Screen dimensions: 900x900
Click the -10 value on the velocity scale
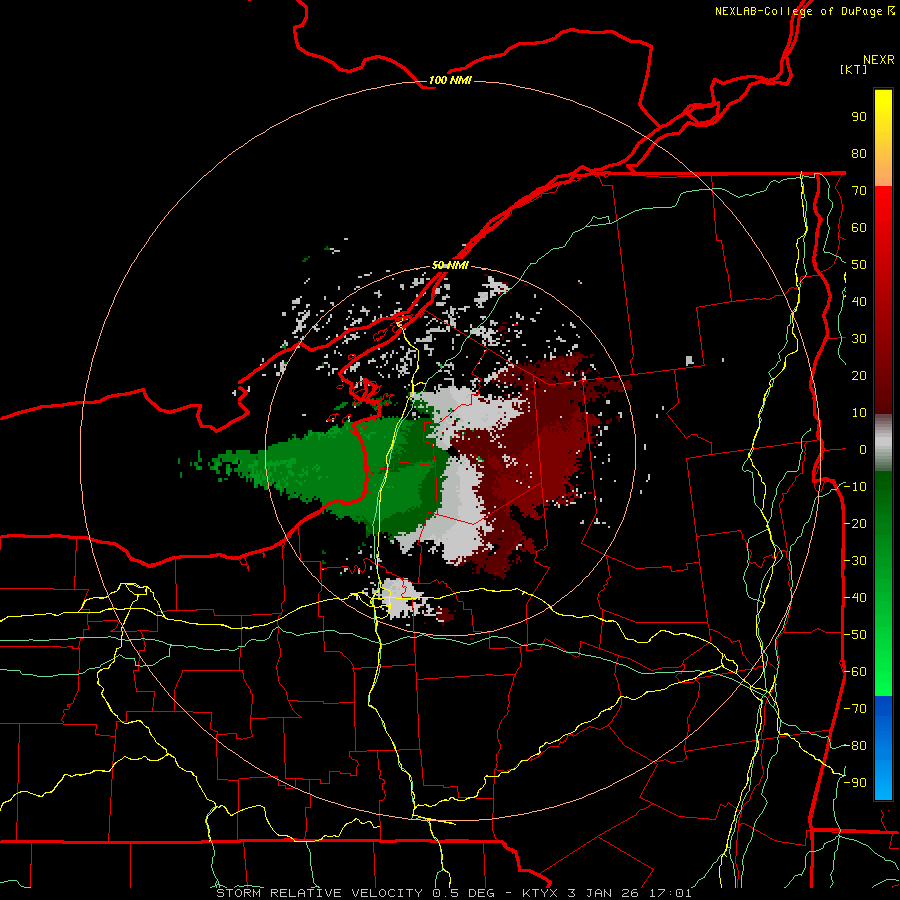coord(855,487)
